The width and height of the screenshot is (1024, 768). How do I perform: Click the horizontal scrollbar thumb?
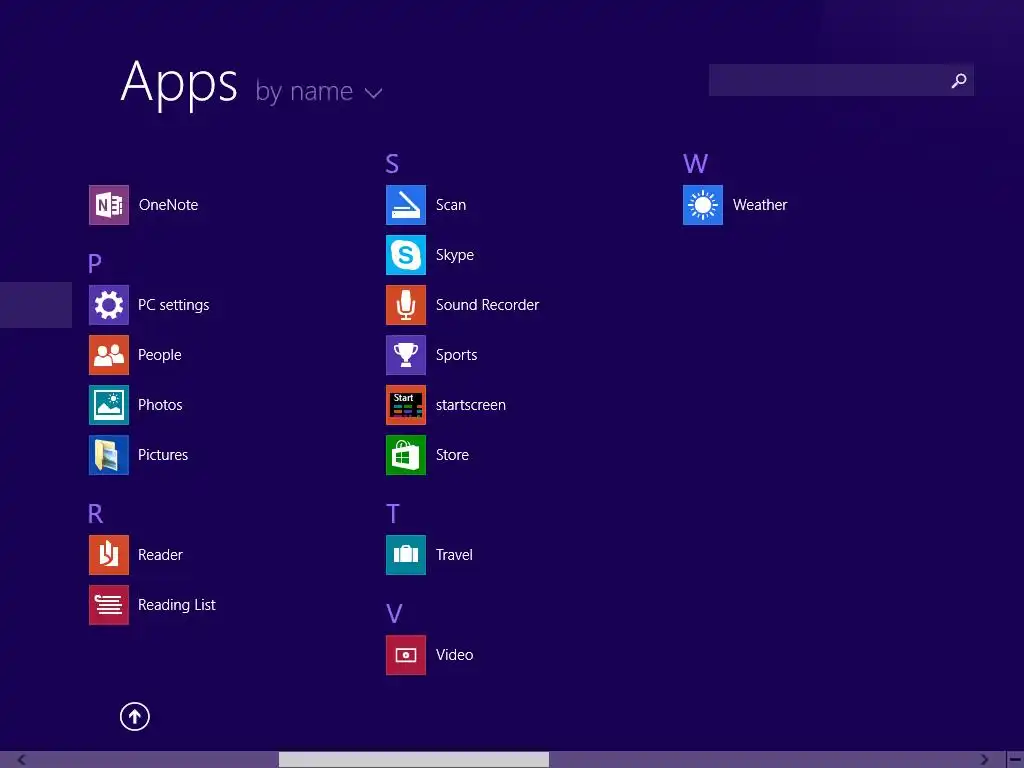[413, 760]
